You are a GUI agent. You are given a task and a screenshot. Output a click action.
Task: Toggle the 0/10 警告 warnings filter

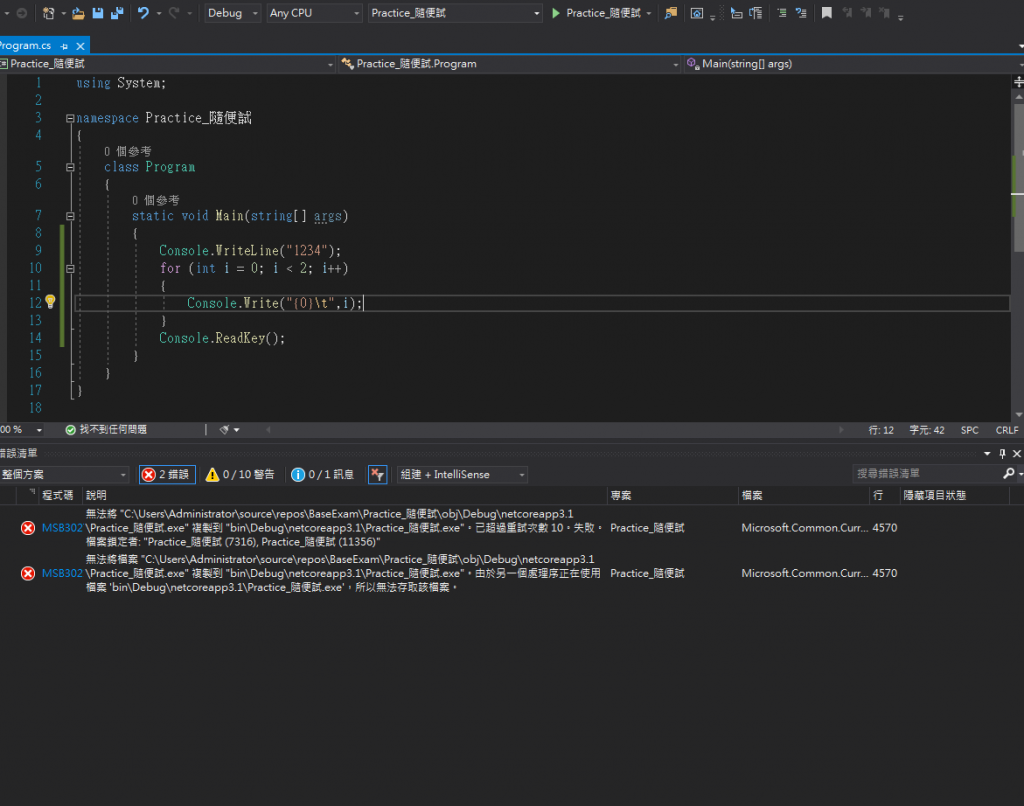pyautogui.click(x=240, y=475)
